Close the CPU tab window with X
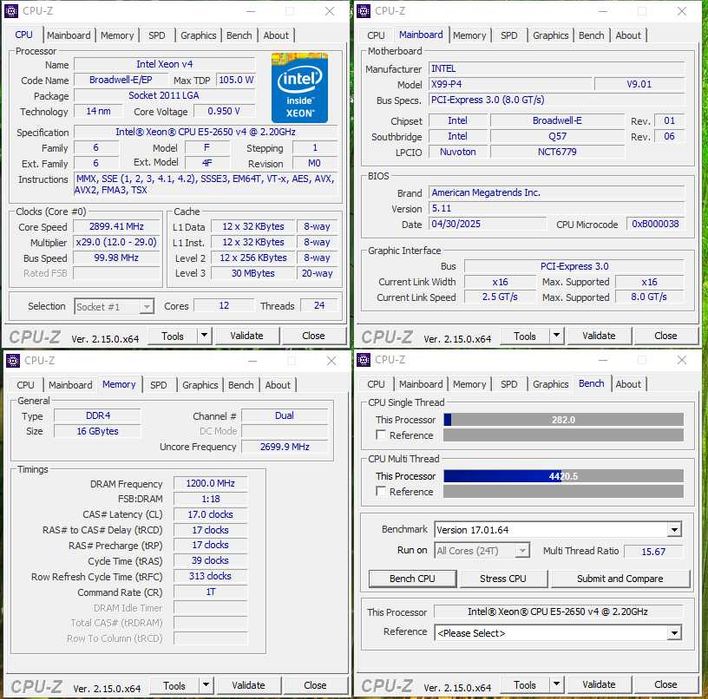Viewport: 708px width, 699px height. coord(330,11)
